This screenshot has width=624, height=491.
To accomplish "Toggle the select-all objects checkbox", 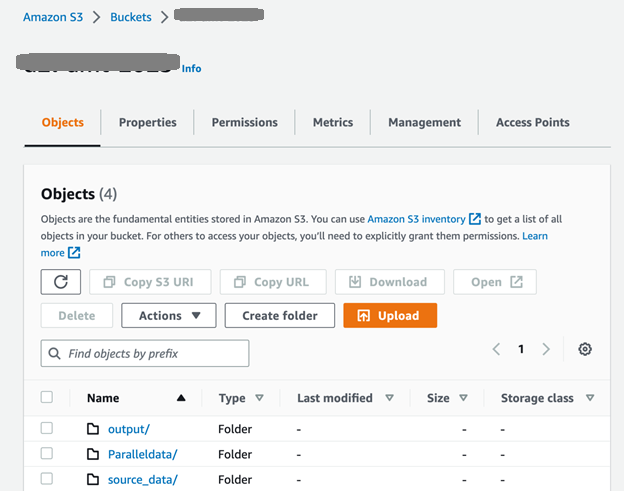I will [x=47, y=397].
